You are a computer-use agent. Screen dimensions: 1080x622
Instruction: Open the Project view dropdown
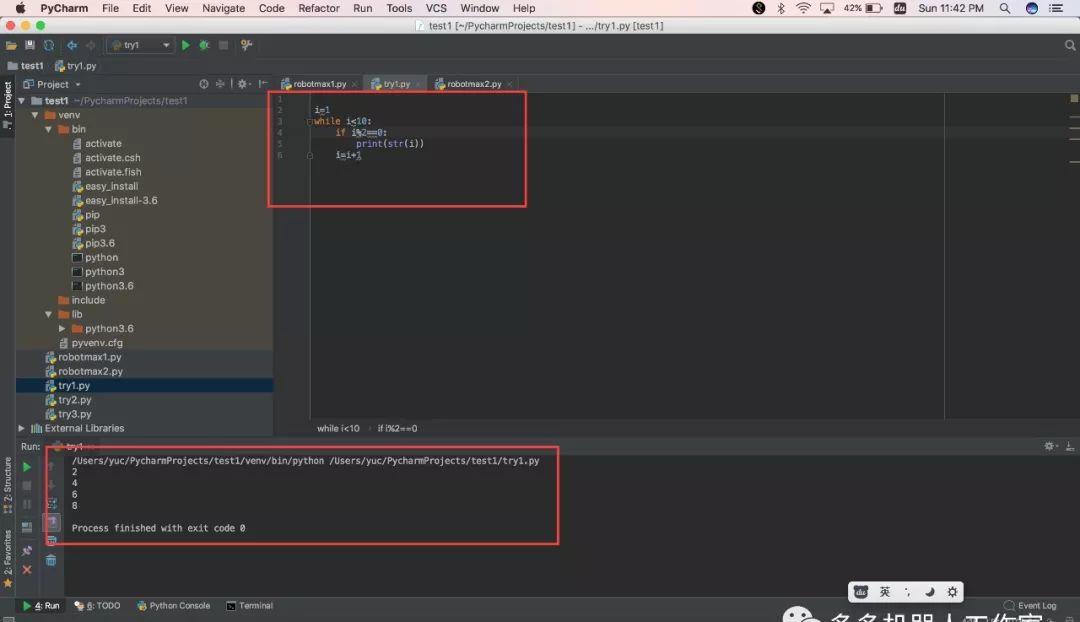[52, 84]
